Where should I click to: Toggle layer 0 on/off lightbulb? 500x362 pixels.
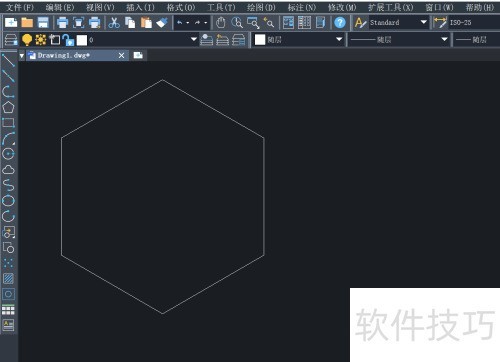pyautogui.click(x=27, y=40)
